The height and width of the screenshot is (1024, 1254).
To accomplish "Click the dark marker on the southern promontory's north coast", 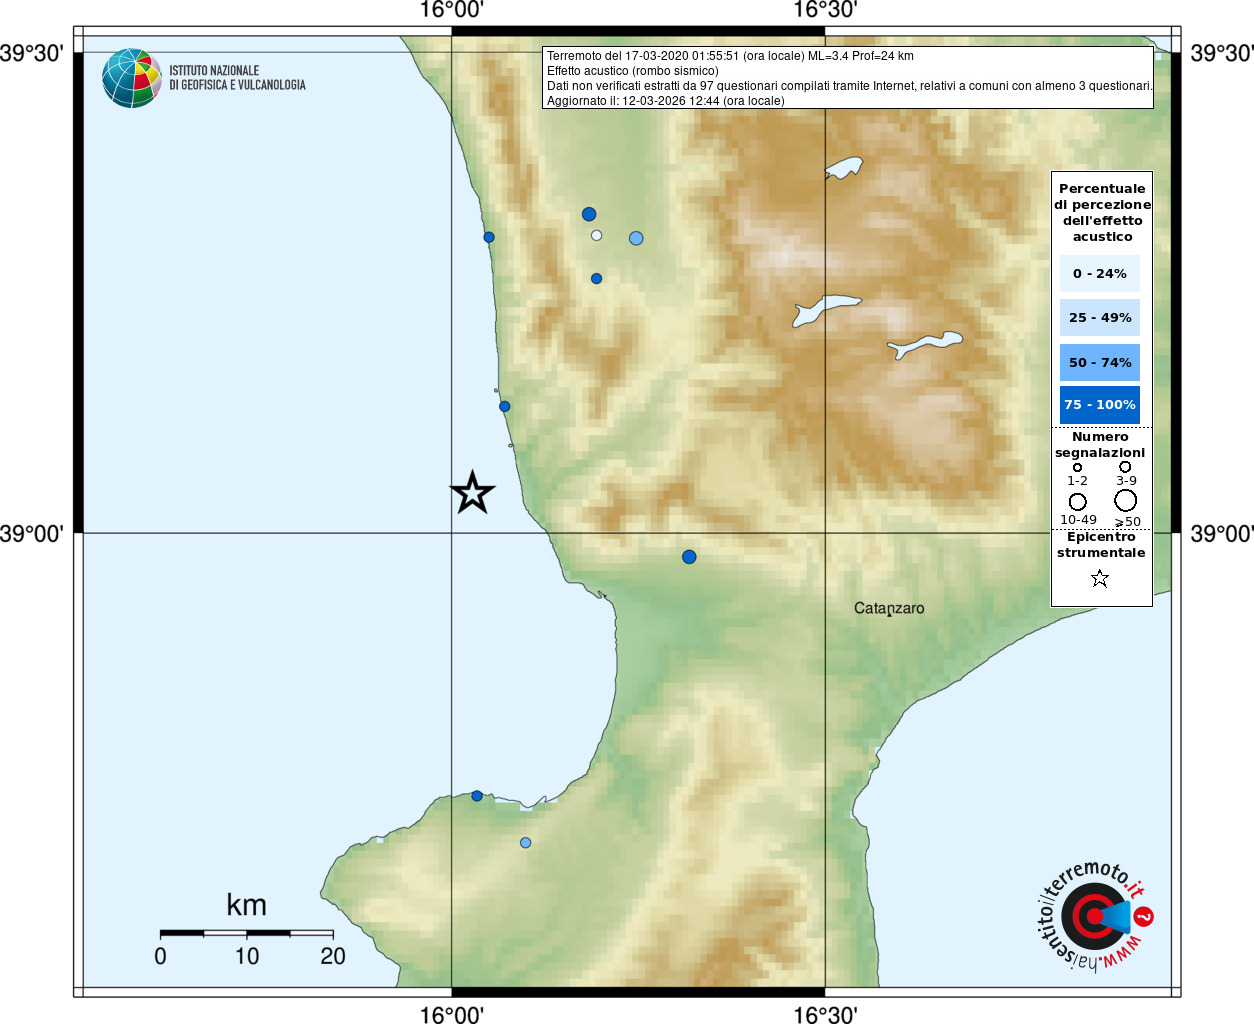I will [x=477, y=796].
